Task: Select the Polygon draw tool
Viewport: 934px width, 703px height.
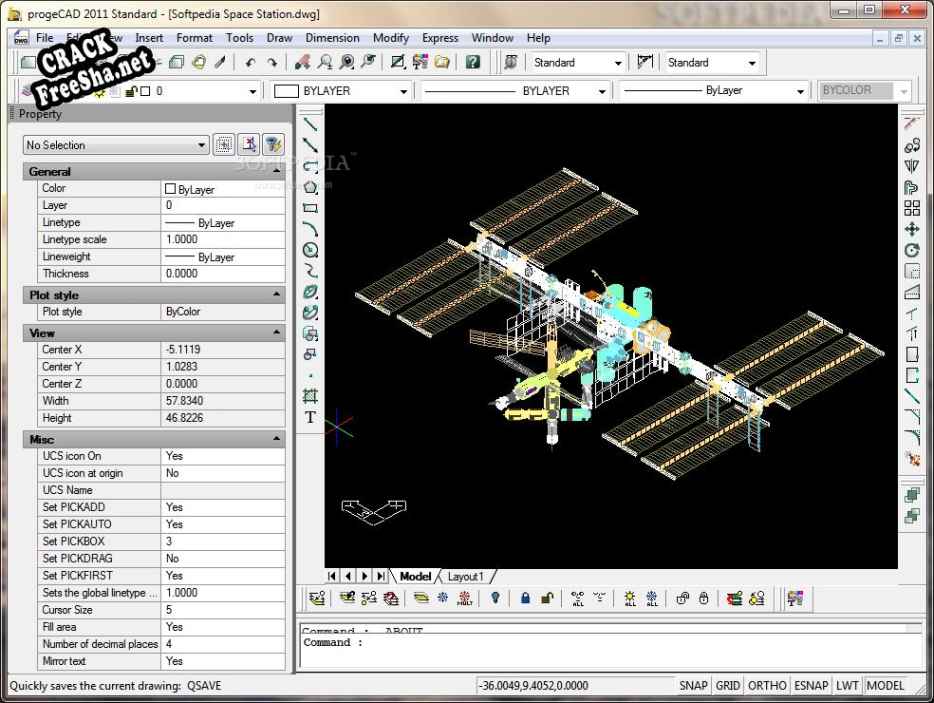Action: (x=310, y=187)
